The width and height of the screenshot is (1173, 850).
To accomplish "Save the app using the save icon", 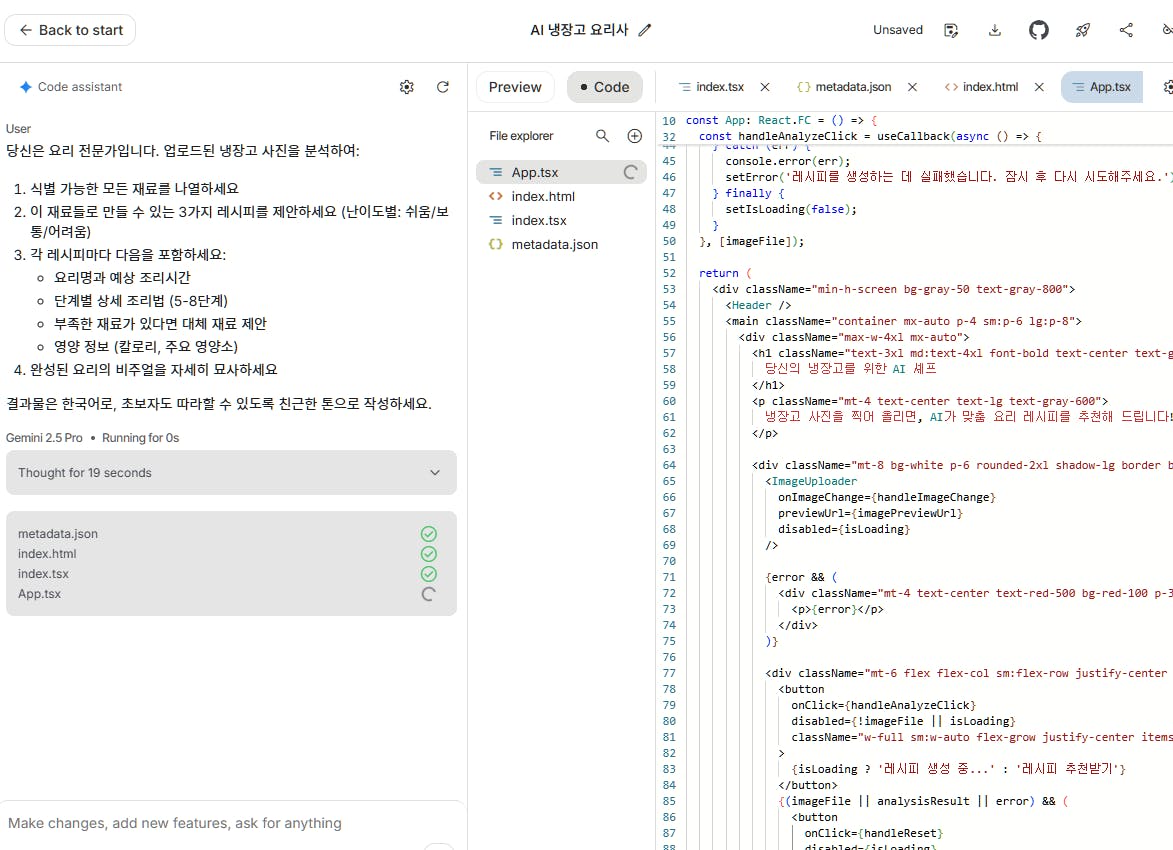I will point(951,30).
